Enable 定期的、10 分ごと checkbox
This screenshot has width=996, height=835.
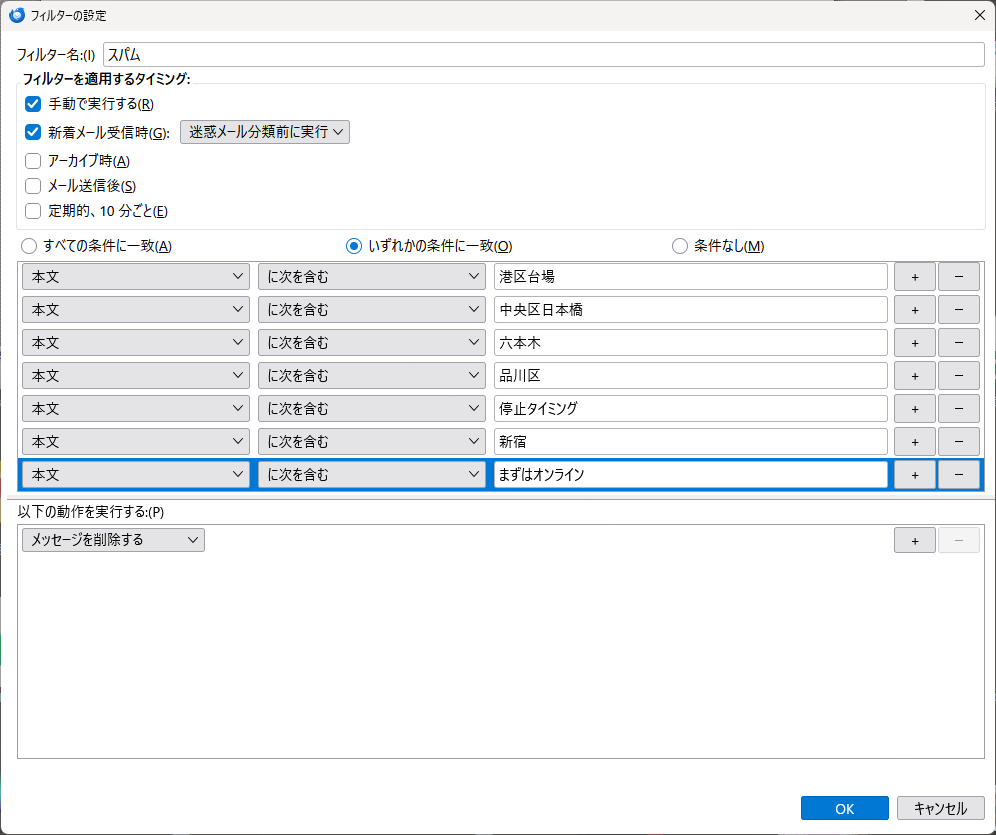point(33,211)
